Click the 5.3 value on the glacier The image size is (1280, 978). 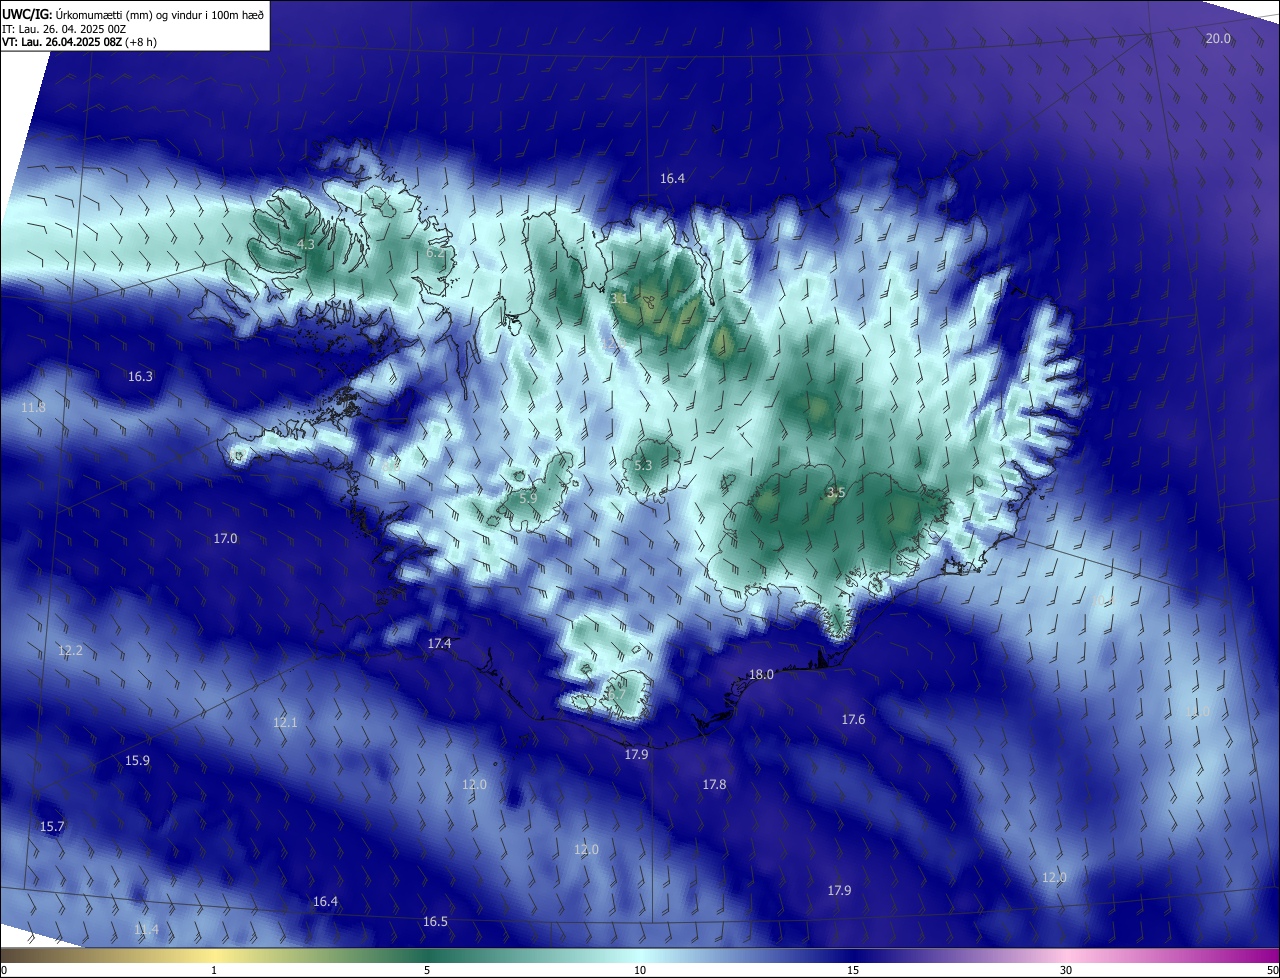(643, 466)
